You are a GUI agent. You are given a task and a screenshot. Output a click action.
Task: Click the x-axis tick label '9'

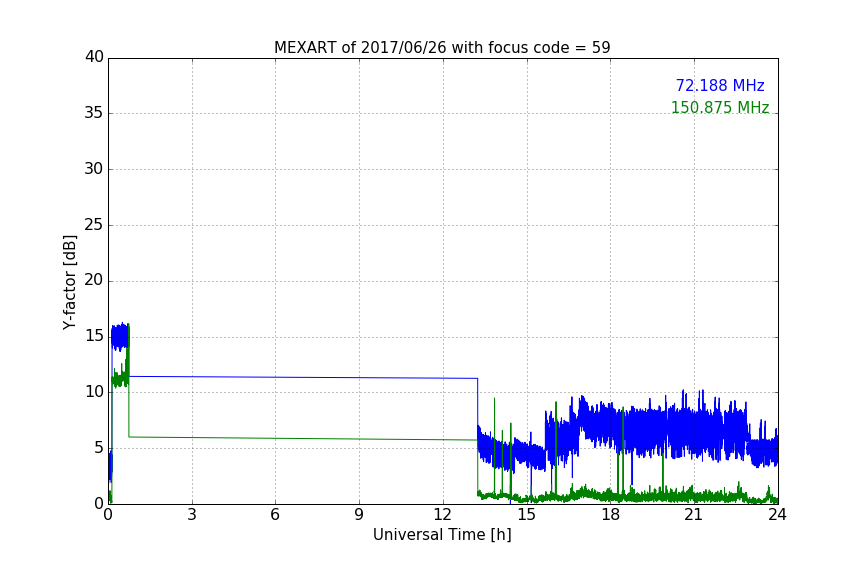(x=359, y=515)
